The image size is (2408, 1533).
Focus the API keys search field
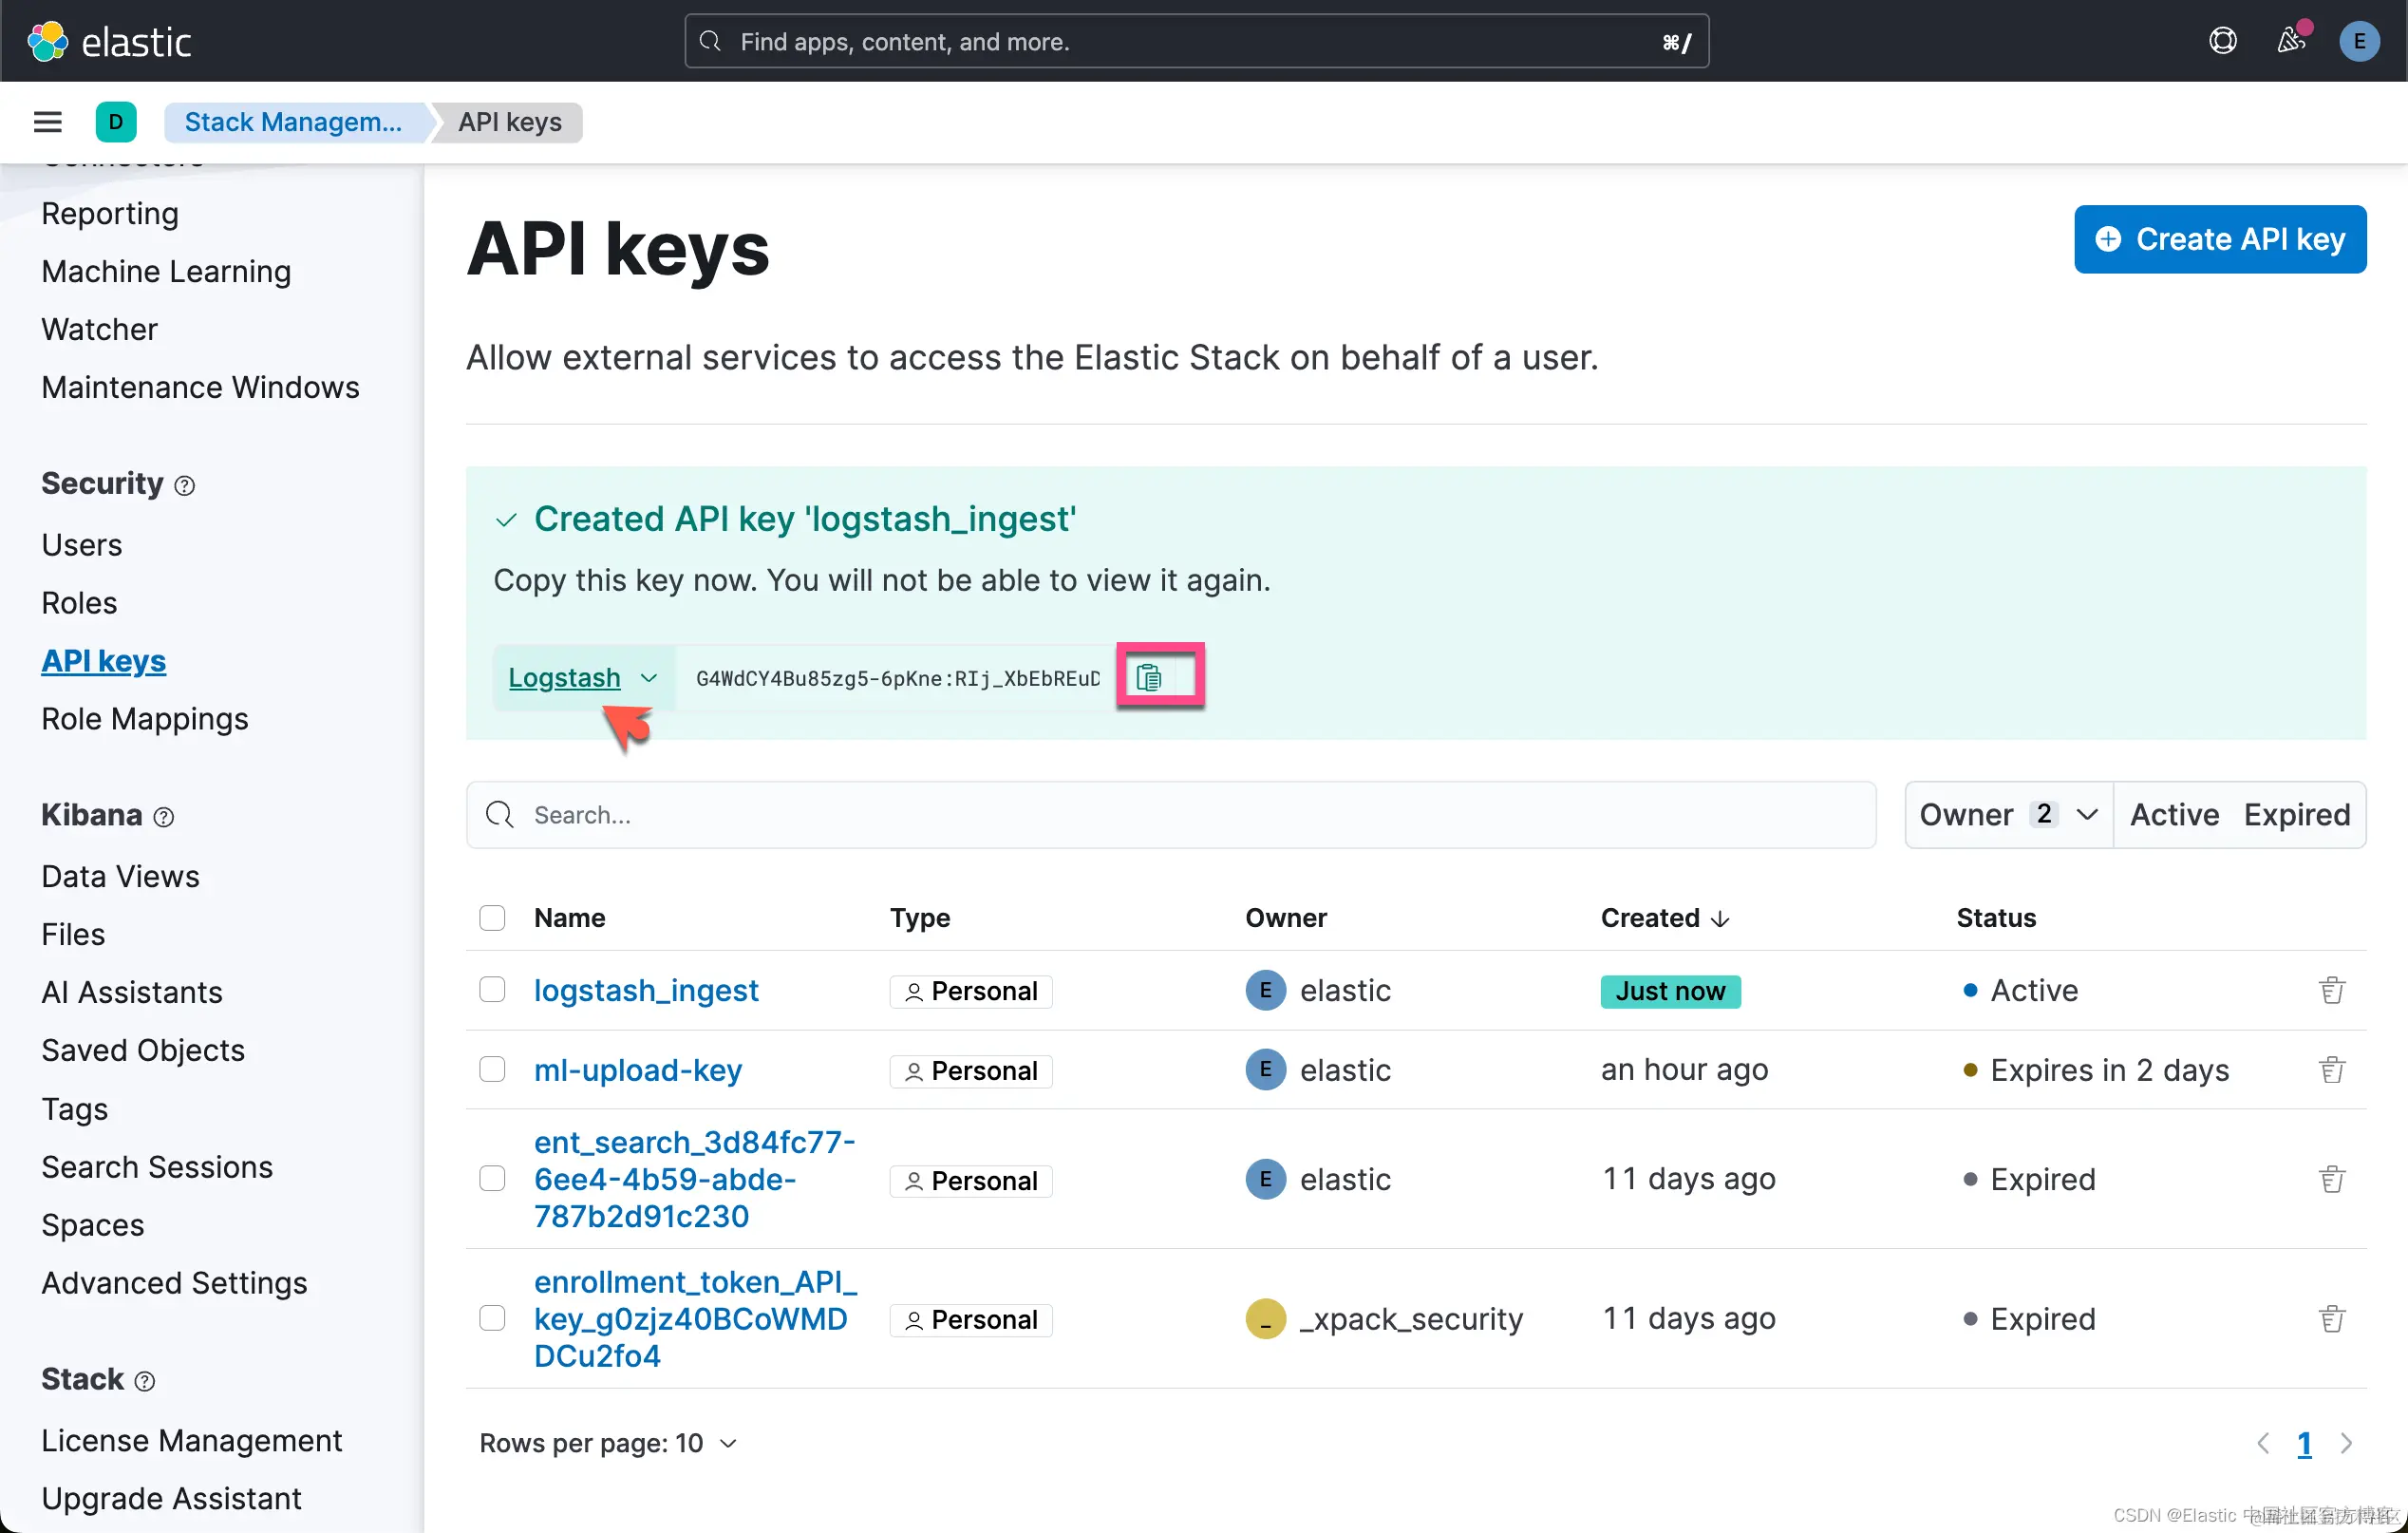1170,815
